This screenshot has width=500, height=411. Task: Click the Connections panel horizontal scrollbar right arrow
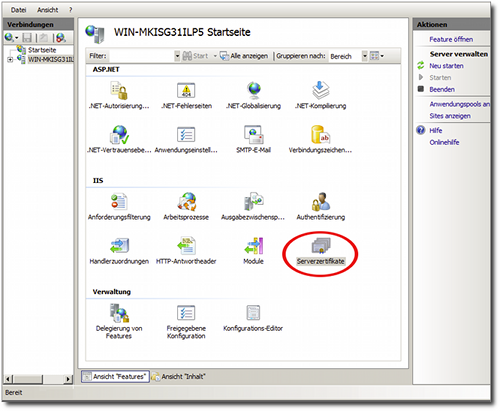[68, 379]
